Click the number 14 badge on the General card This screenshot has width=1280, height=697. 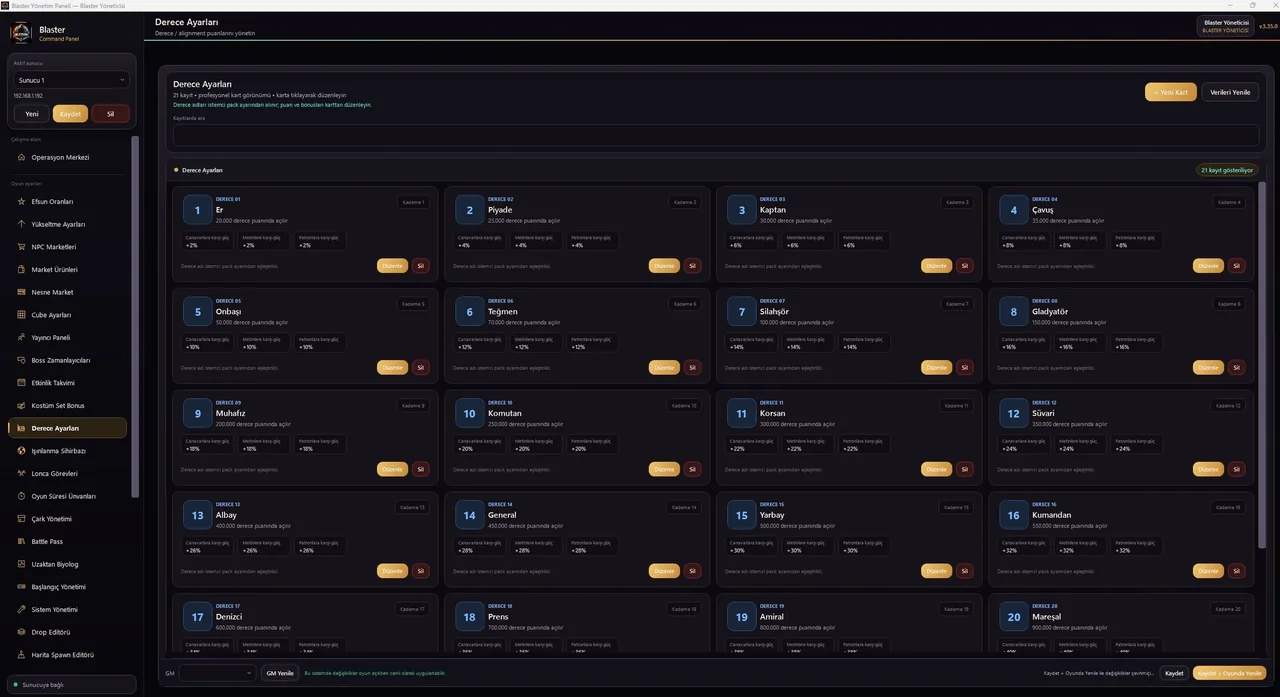coord(470,515)
